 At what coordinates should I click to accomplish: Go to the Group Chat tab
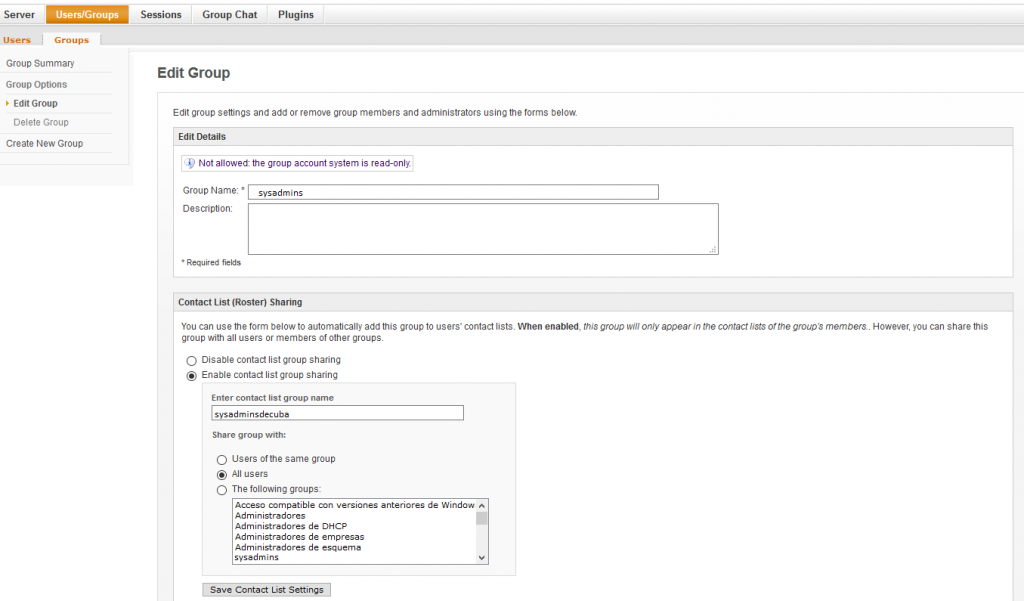click(x=230, y=14)
